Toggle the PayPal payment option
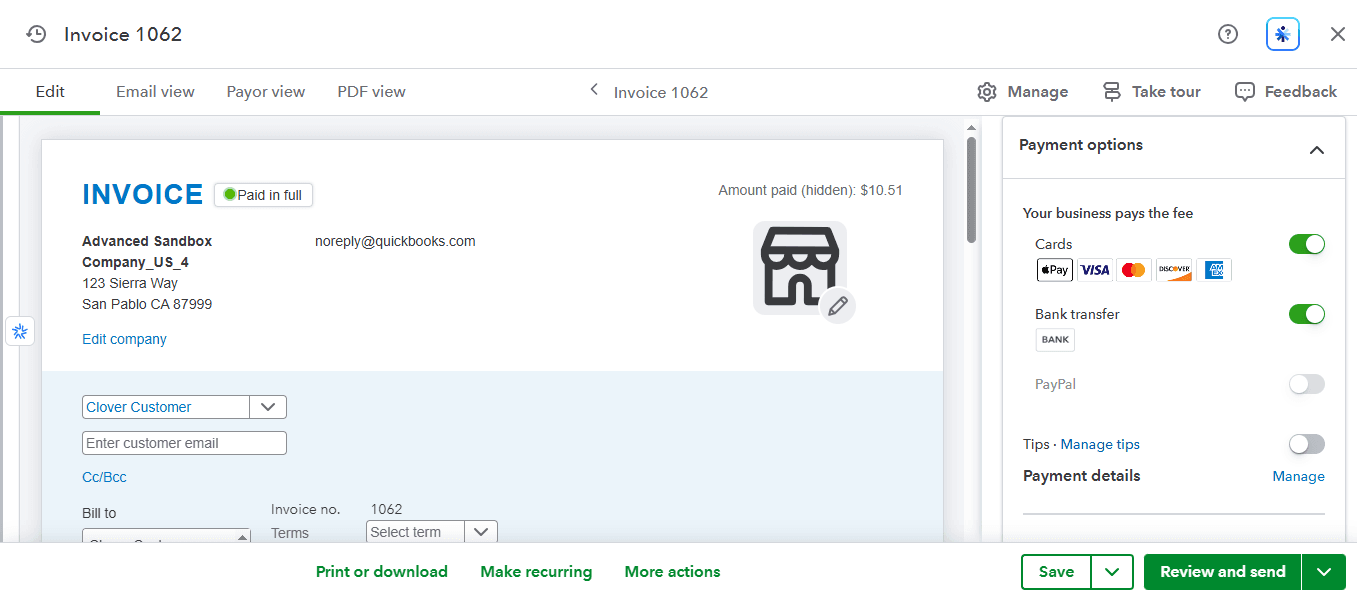Viewport: 1357px width, 601px height. click(x=1307, y=384)
